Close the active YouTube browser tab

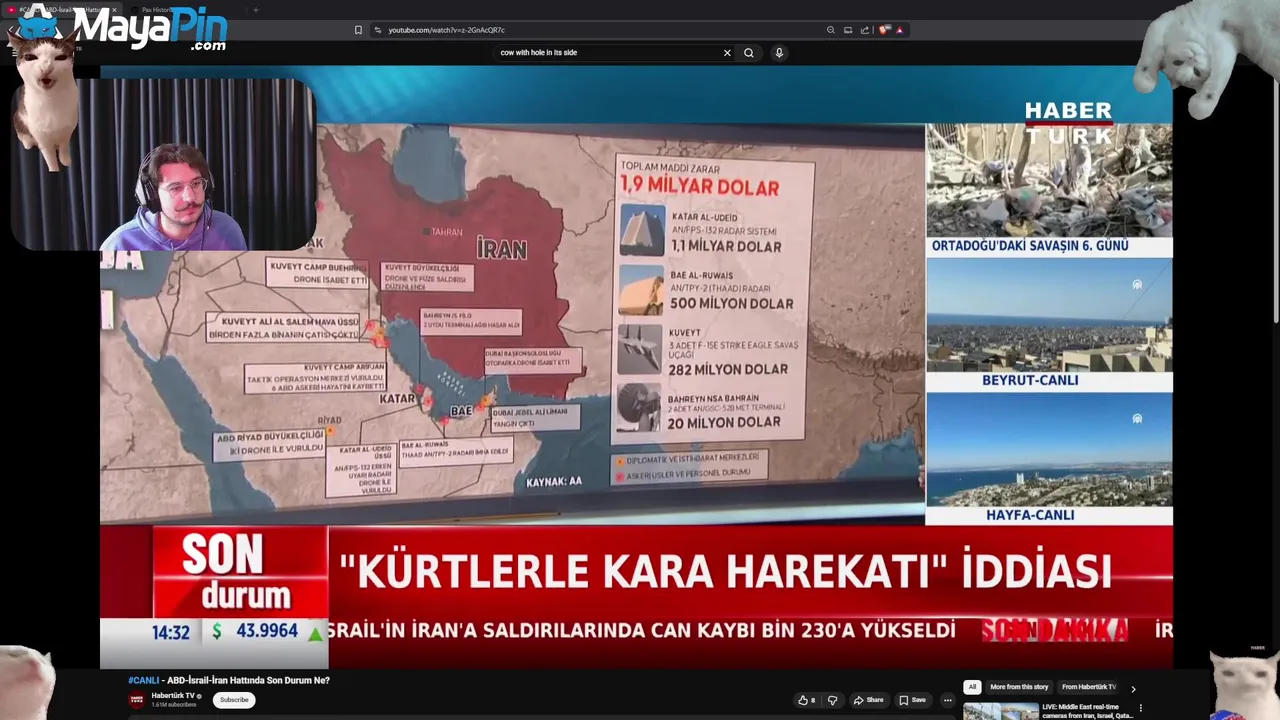[x=114, y=10]
